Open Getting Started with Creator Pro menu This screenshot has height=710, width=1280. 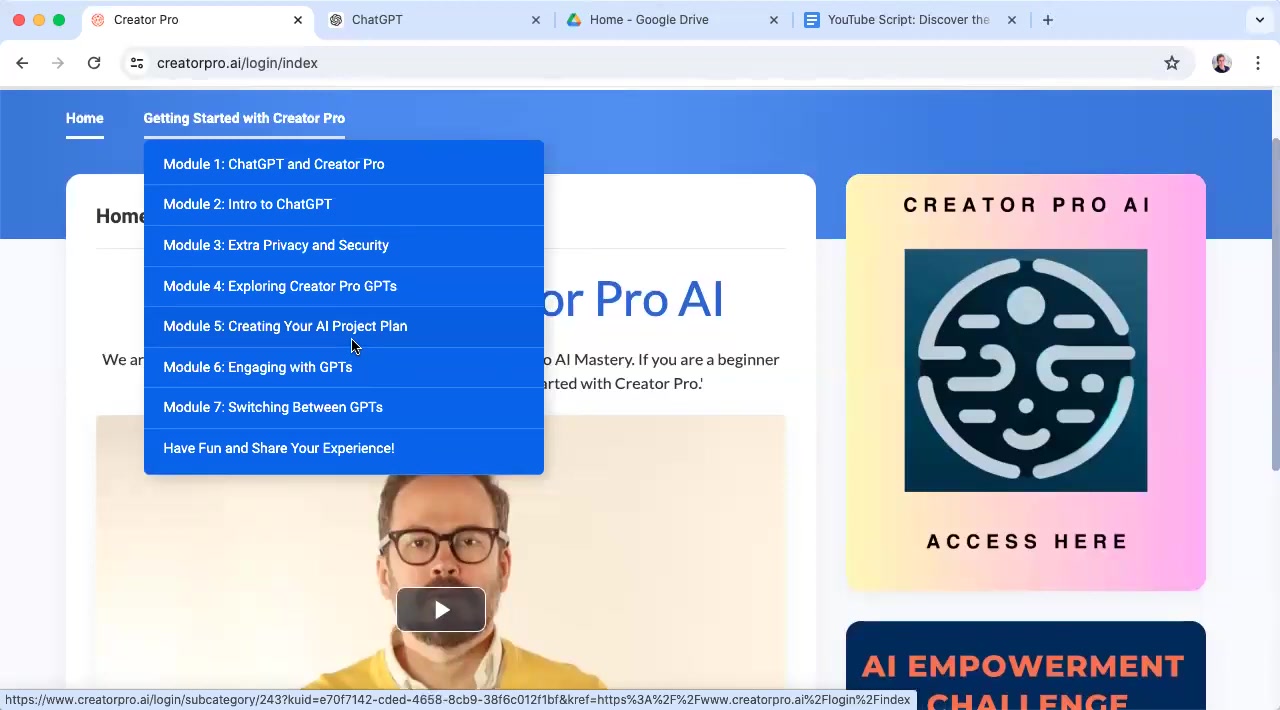(x=244, y=118)
